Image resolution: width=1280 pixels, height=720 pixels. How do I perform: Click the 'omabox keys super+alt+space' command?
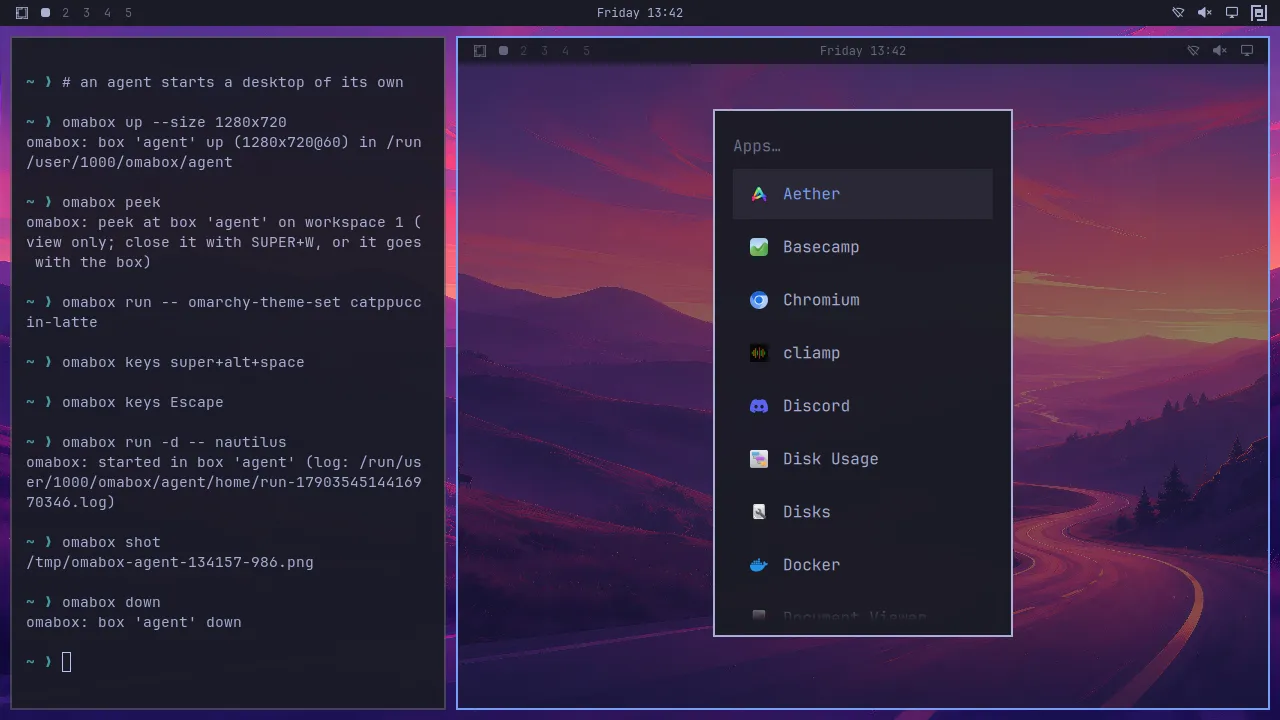(183, 362)
